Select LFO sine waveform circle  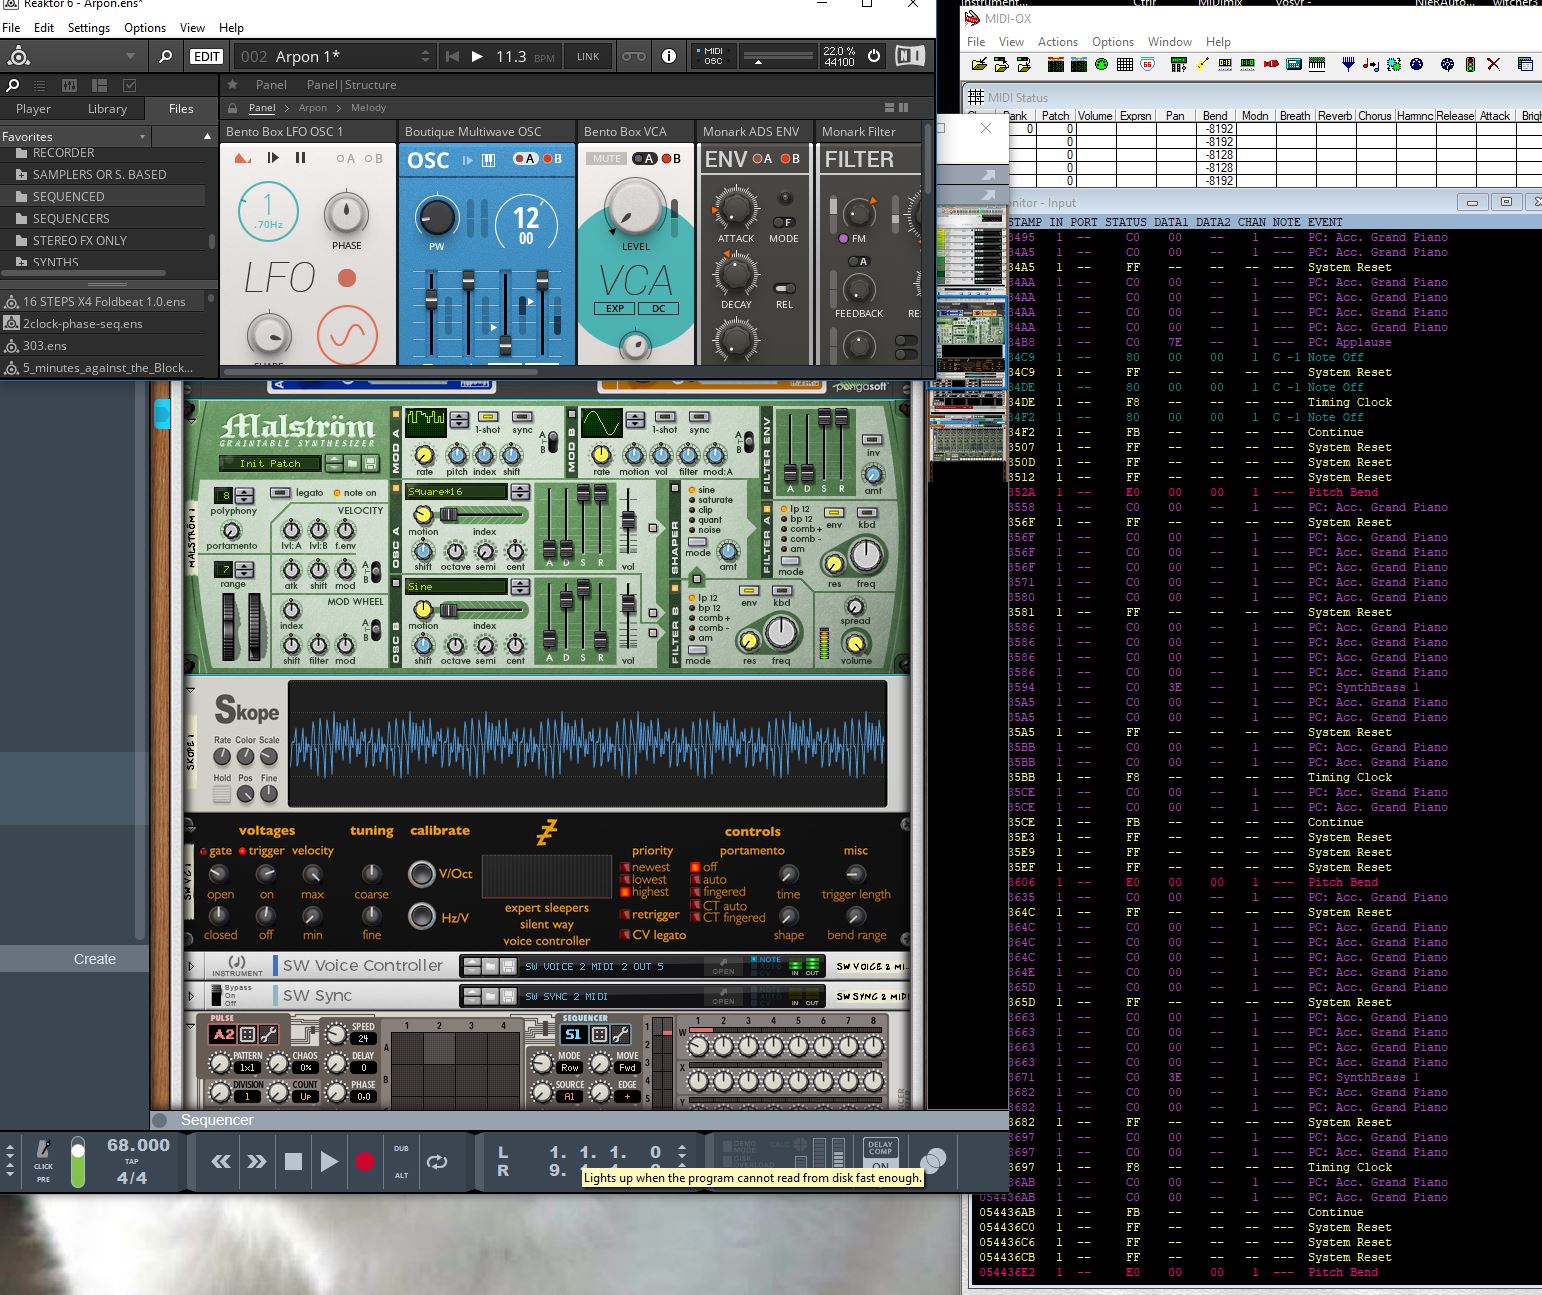pyautogui.click(x=347, y=335)
